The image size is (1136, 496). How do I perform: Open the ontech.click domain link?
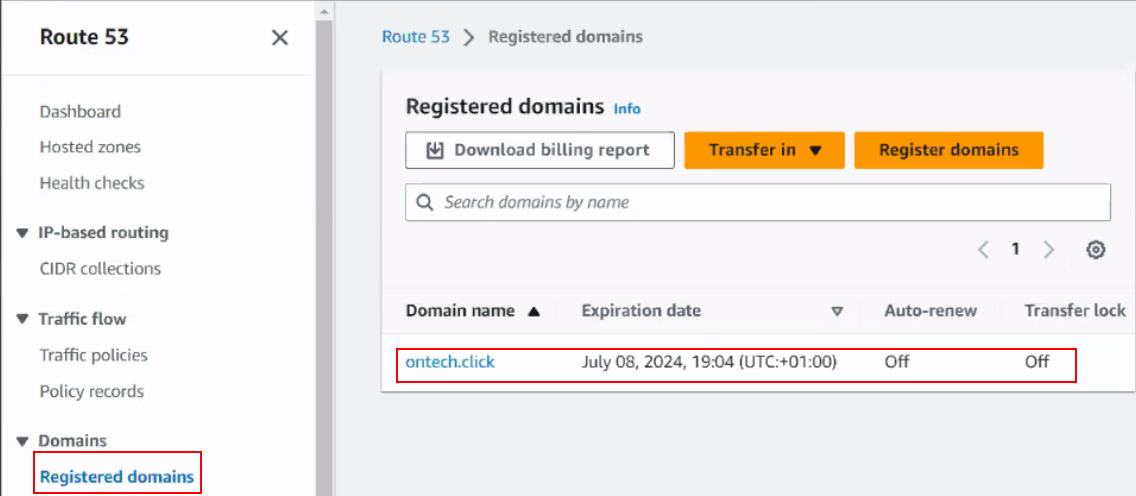tap(450, 362)
